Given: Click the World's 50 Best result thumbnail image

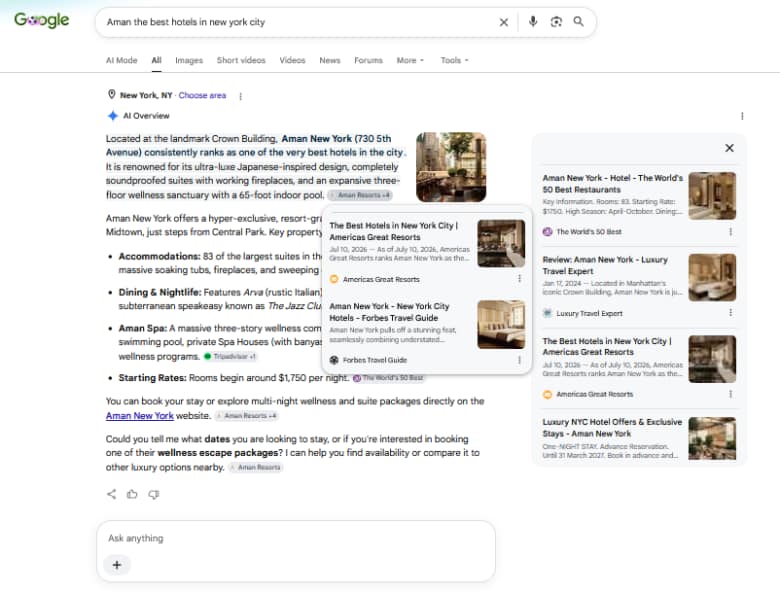Looking at the screenshot, I should [712, 196].
